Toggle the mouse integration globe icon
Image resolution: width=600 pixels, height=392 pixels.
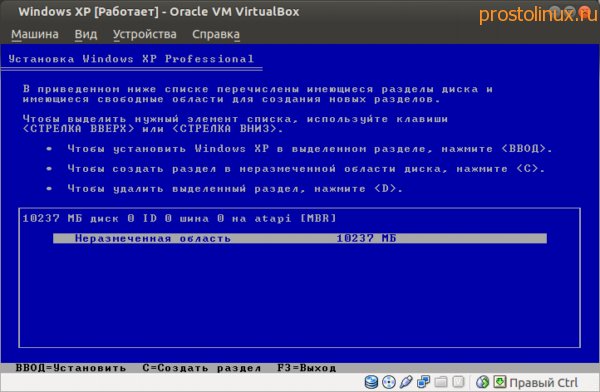click(x=482, y=382)
